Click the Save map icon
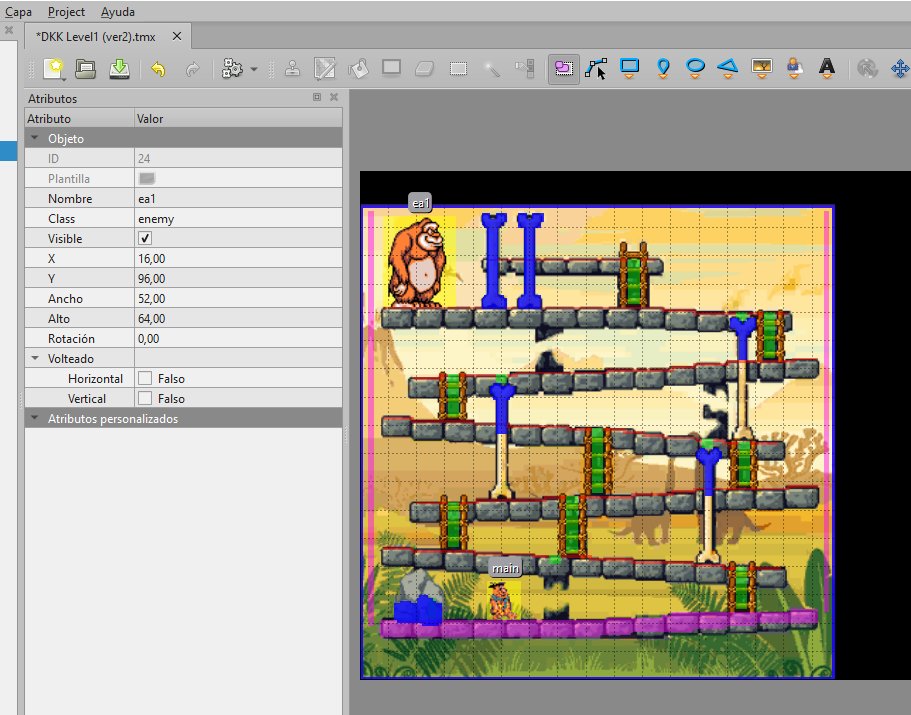This screenshot has height=715, width=911. click(119, 69)
